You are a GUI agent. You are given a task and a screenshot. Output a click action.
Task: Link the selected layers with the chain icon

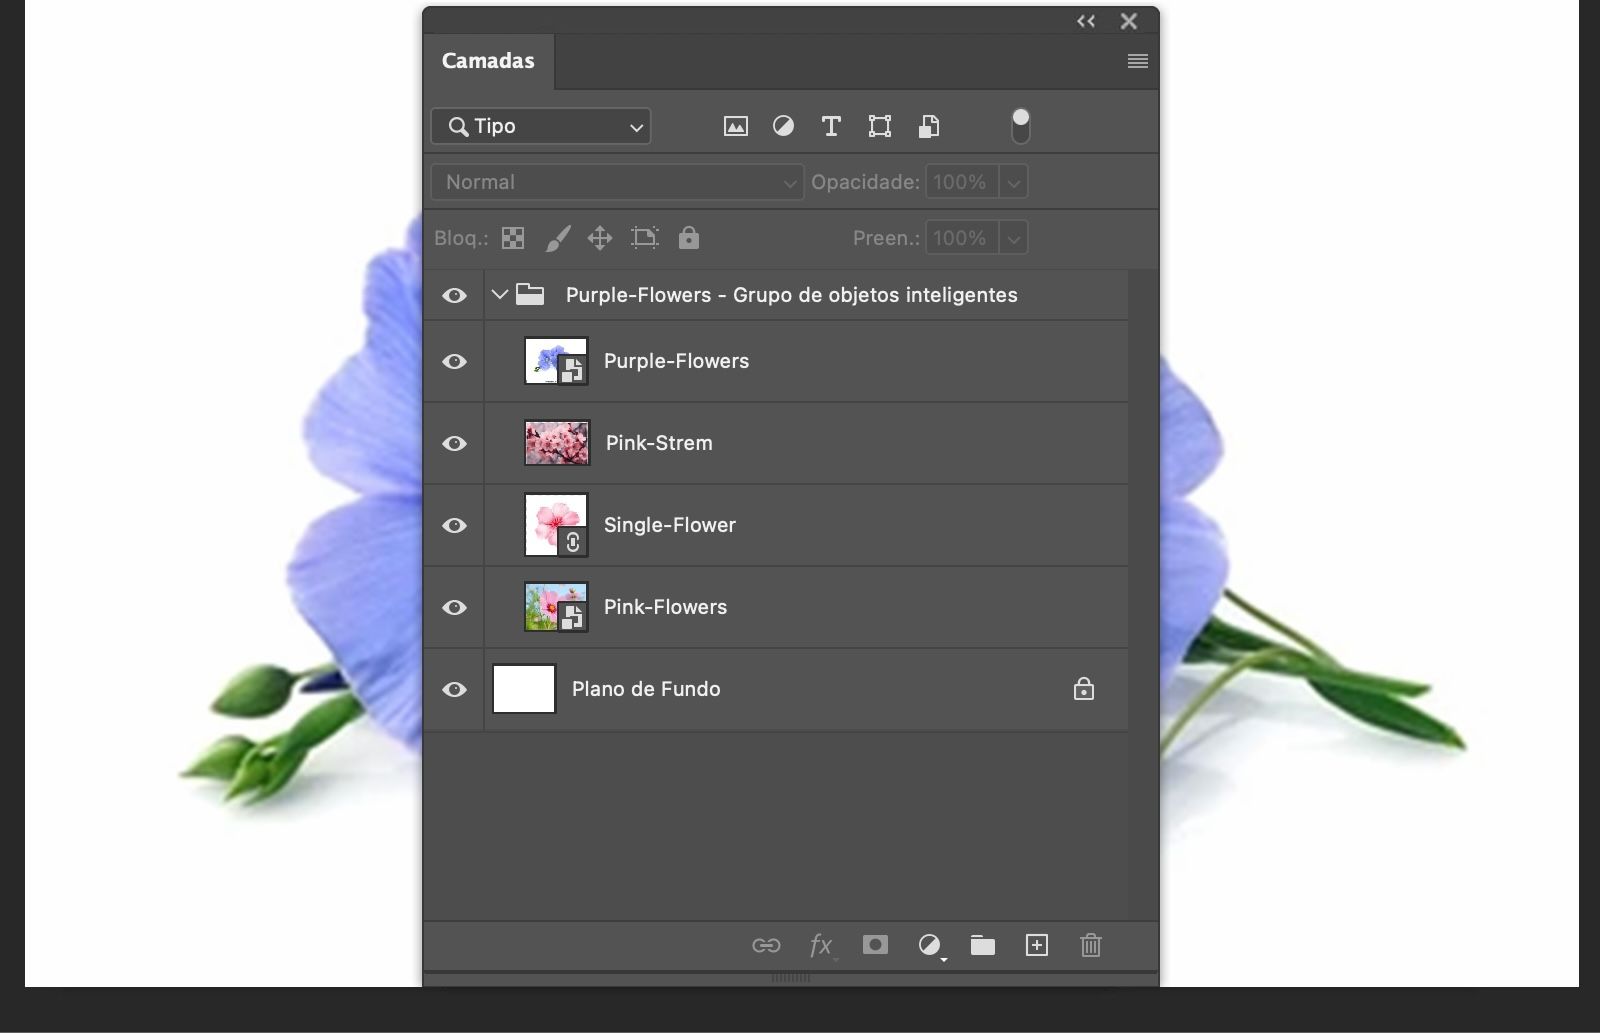point(767,946)
